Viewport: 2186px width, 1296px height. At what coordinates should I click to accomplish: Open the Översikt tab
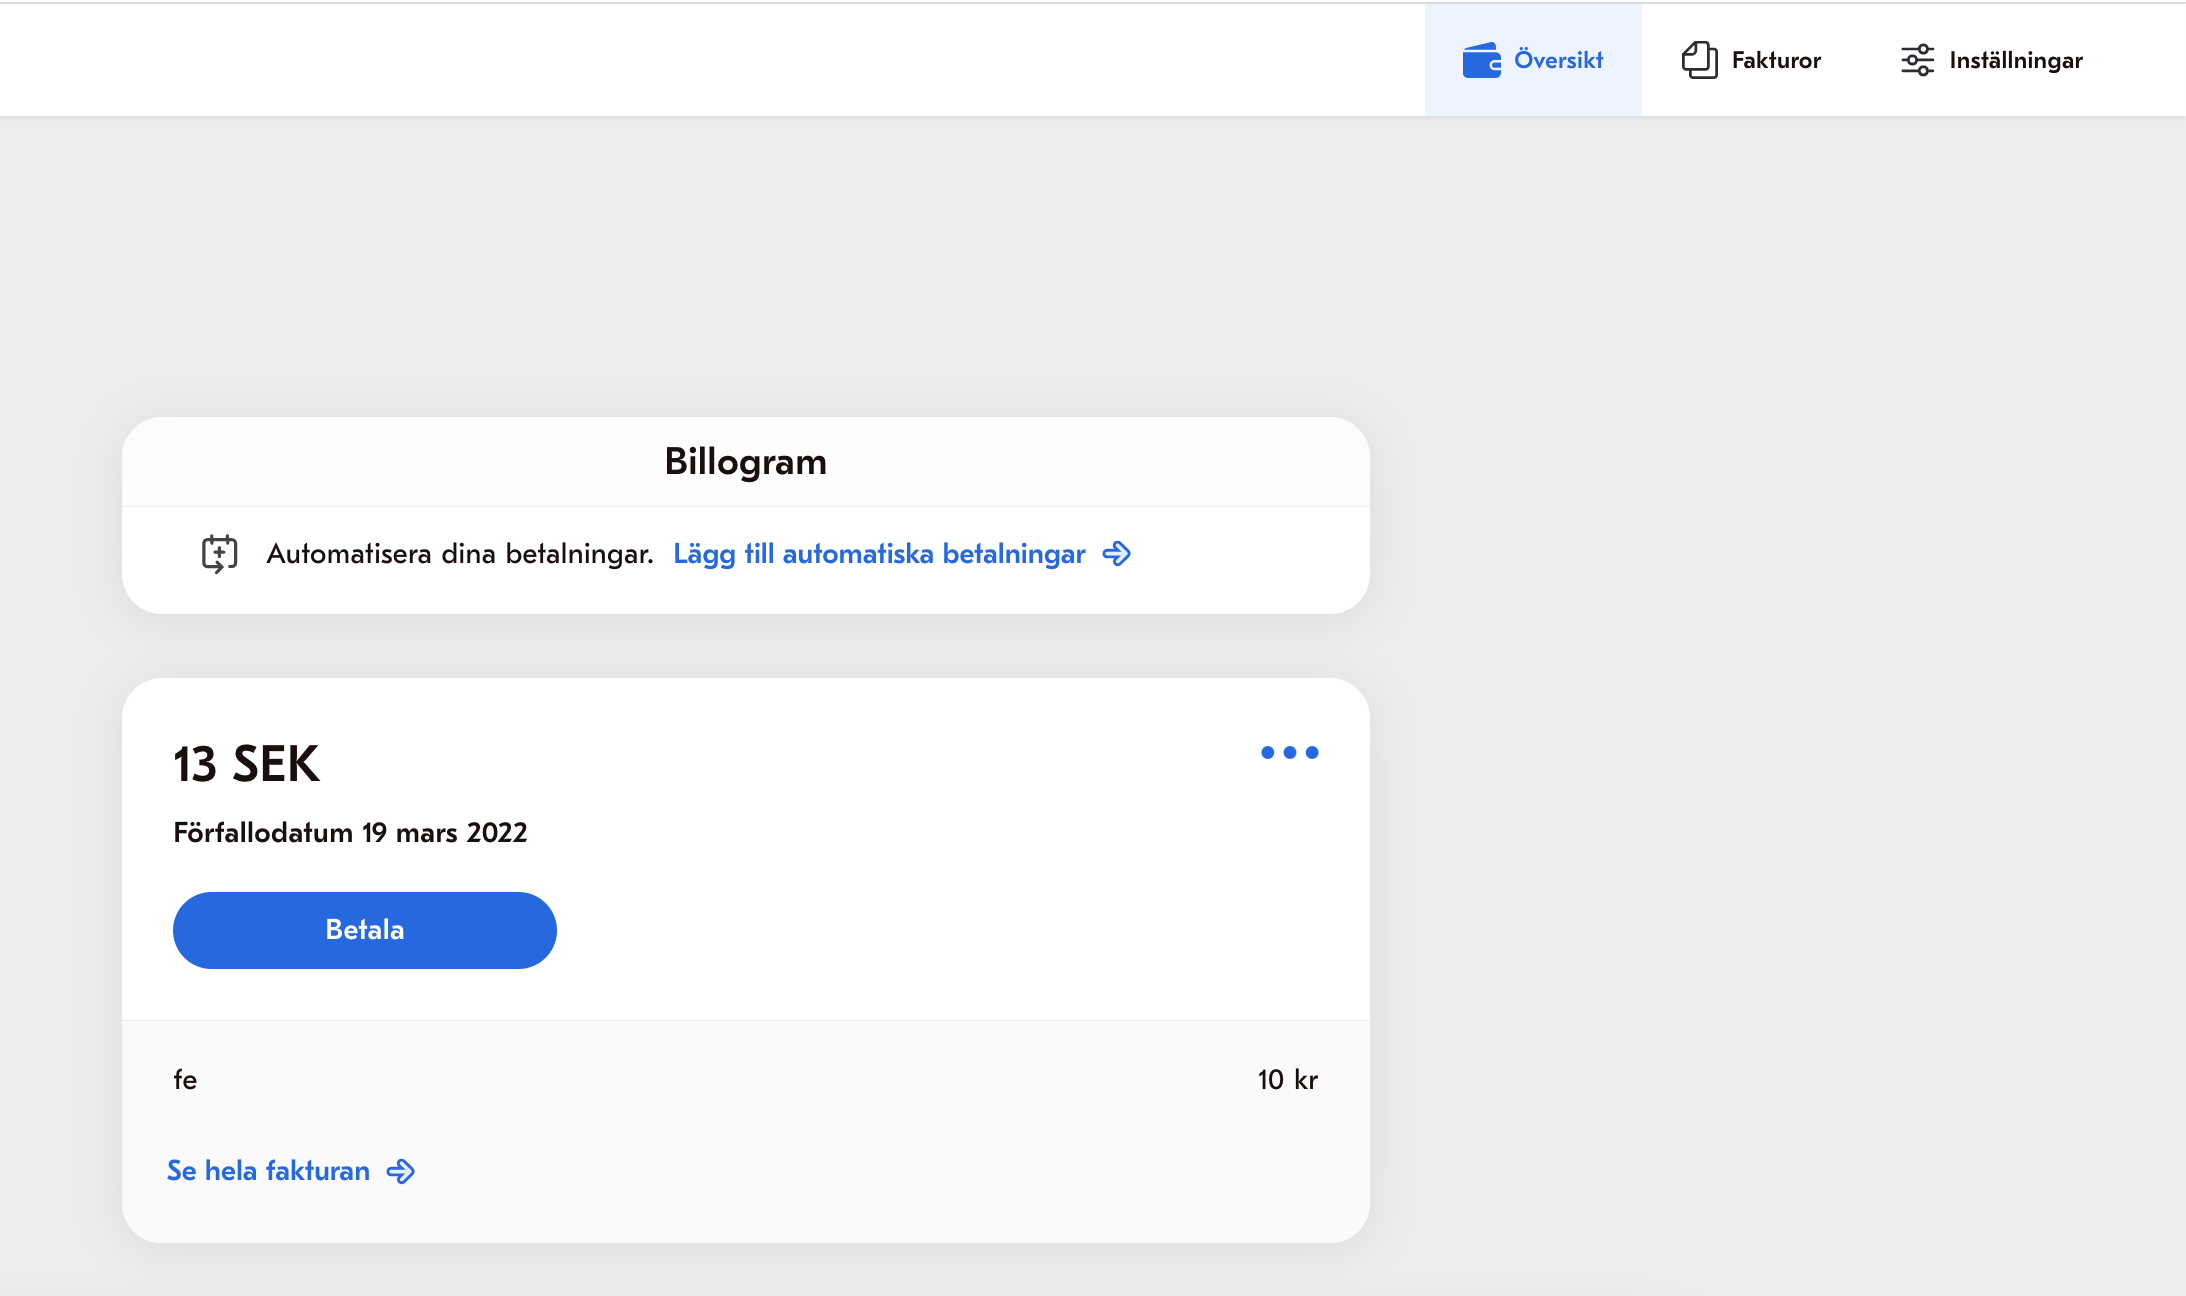coord(1533,60)
